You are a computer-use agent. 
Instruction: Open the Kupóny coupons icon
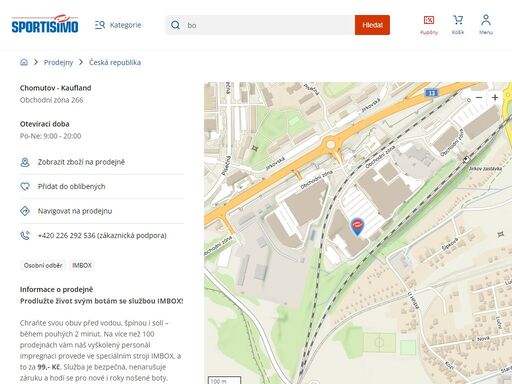click(429, 25)
